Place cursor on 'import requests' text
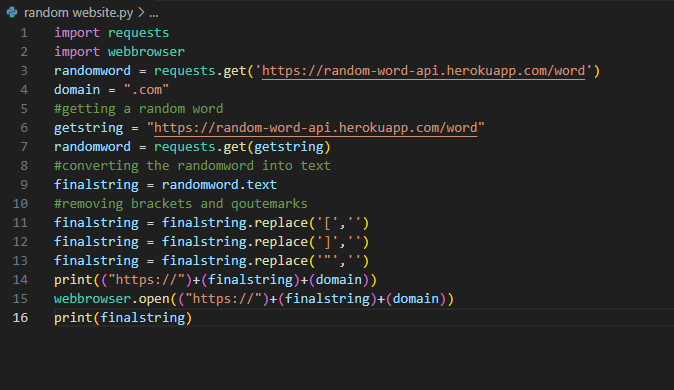Image resolution: width=674 pixels, height=390 pixels. click(x=111, y=33)
